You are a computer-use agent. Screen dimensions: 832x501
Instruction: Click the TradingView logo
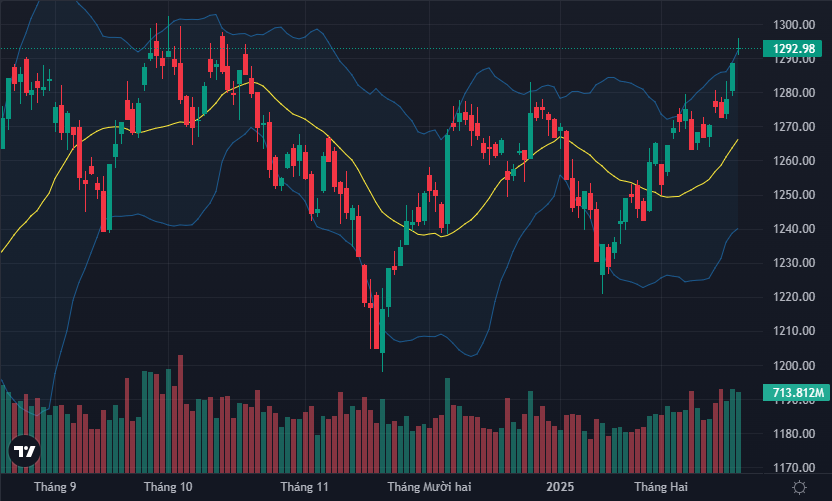point(25,452)
